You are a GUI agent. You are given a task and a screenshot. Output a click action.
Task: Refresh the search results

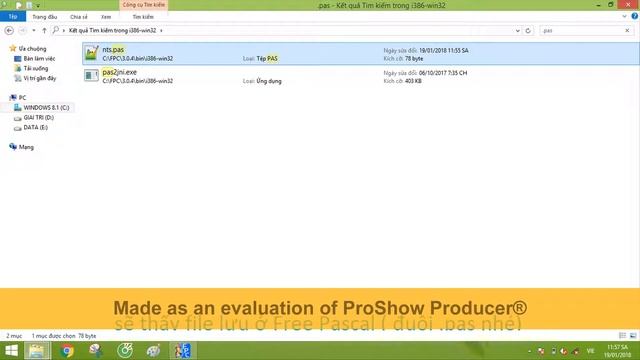528,31
